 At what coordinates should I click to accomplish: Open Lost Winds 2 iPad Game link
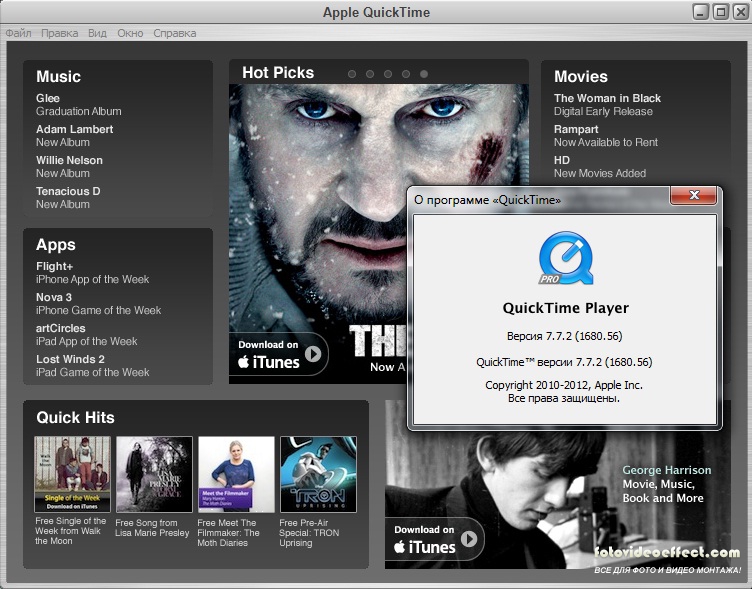pyautogui.click(x=93, y=365)
